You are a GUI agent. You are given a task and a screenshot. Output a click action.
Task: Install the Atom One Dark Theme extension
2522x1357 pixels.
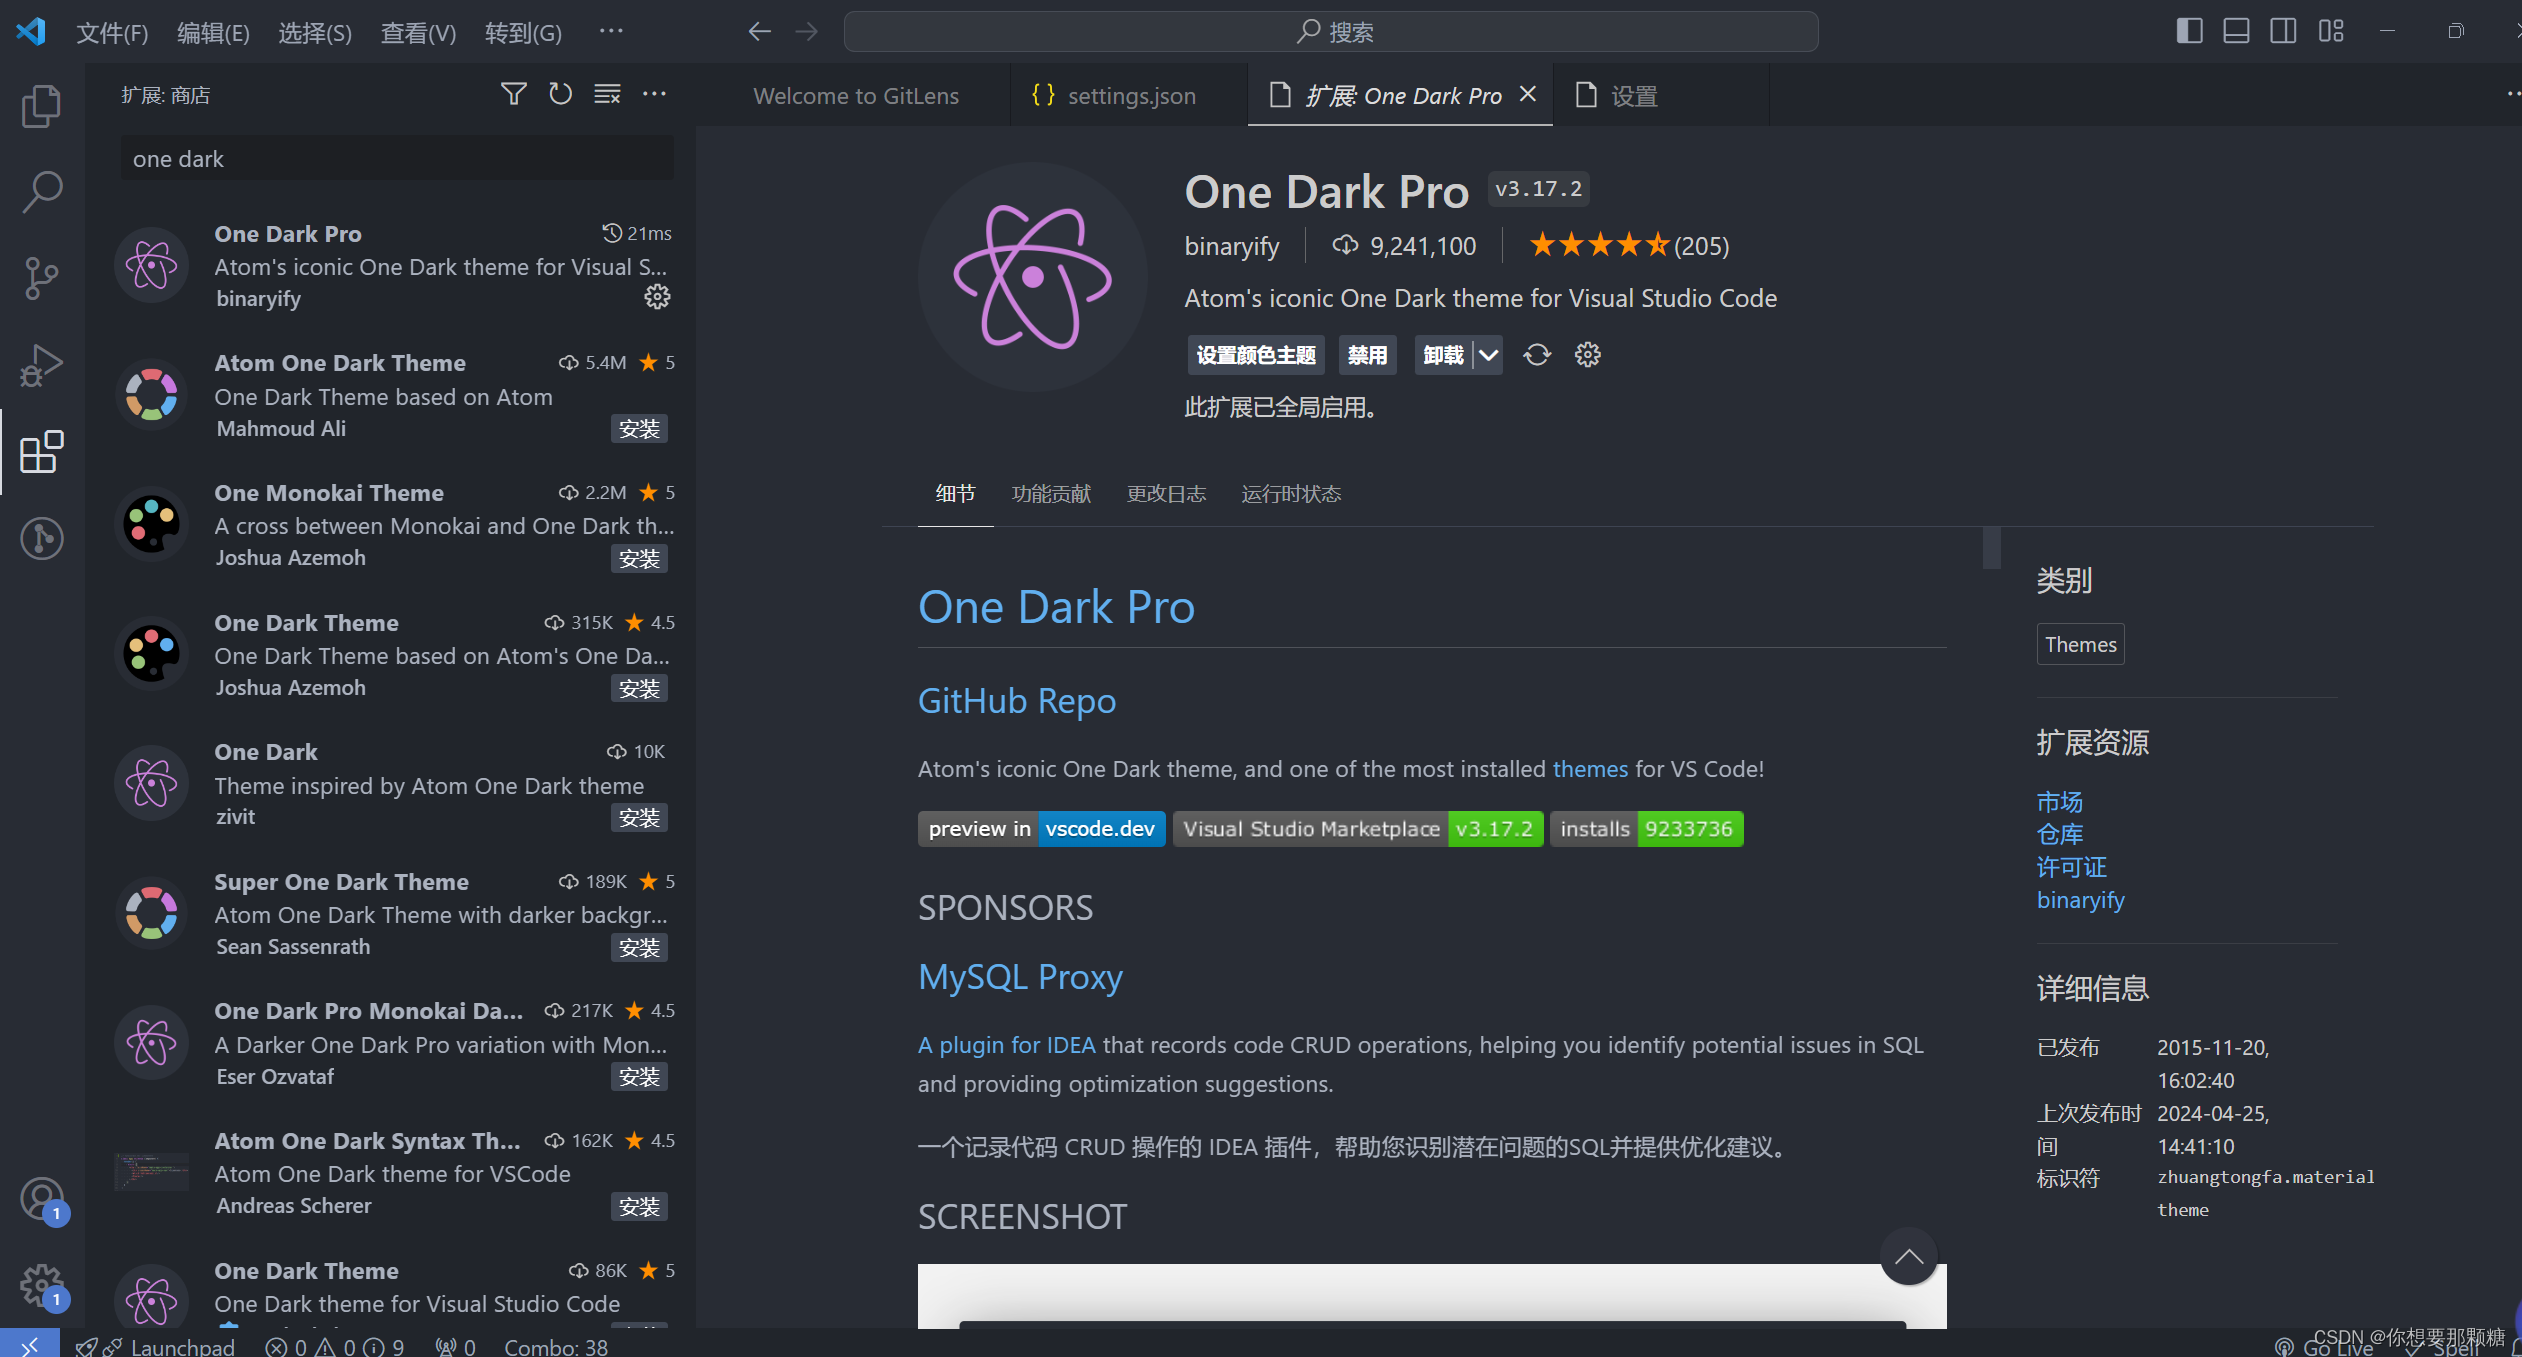(x=639, y=428)
